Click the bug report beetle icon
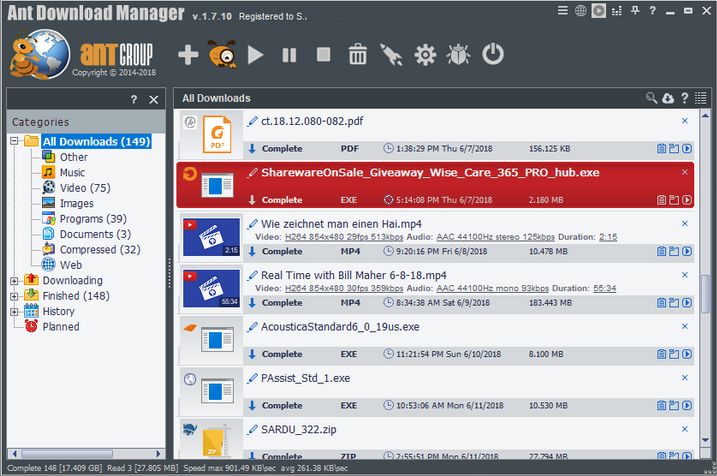Screen dimensions: 717x476 (459, 55)
